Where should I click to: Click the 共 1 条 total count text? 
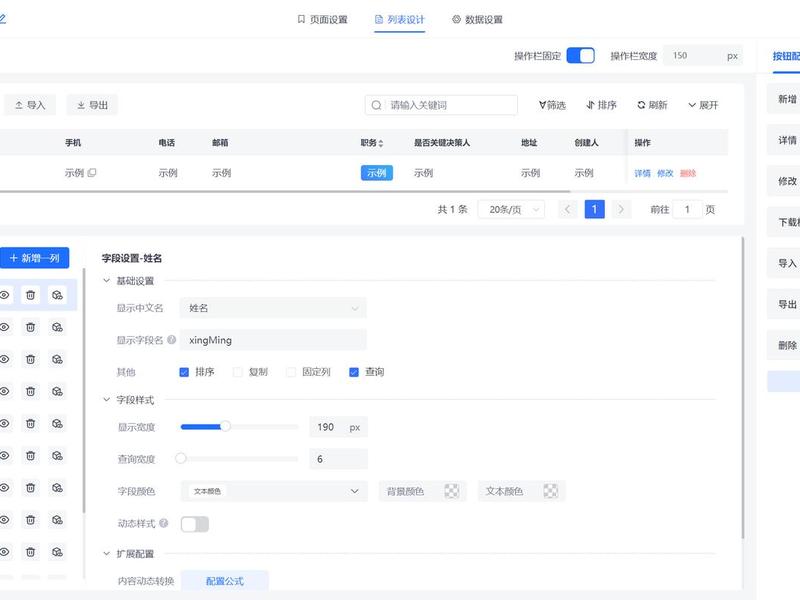click(453, 209)
